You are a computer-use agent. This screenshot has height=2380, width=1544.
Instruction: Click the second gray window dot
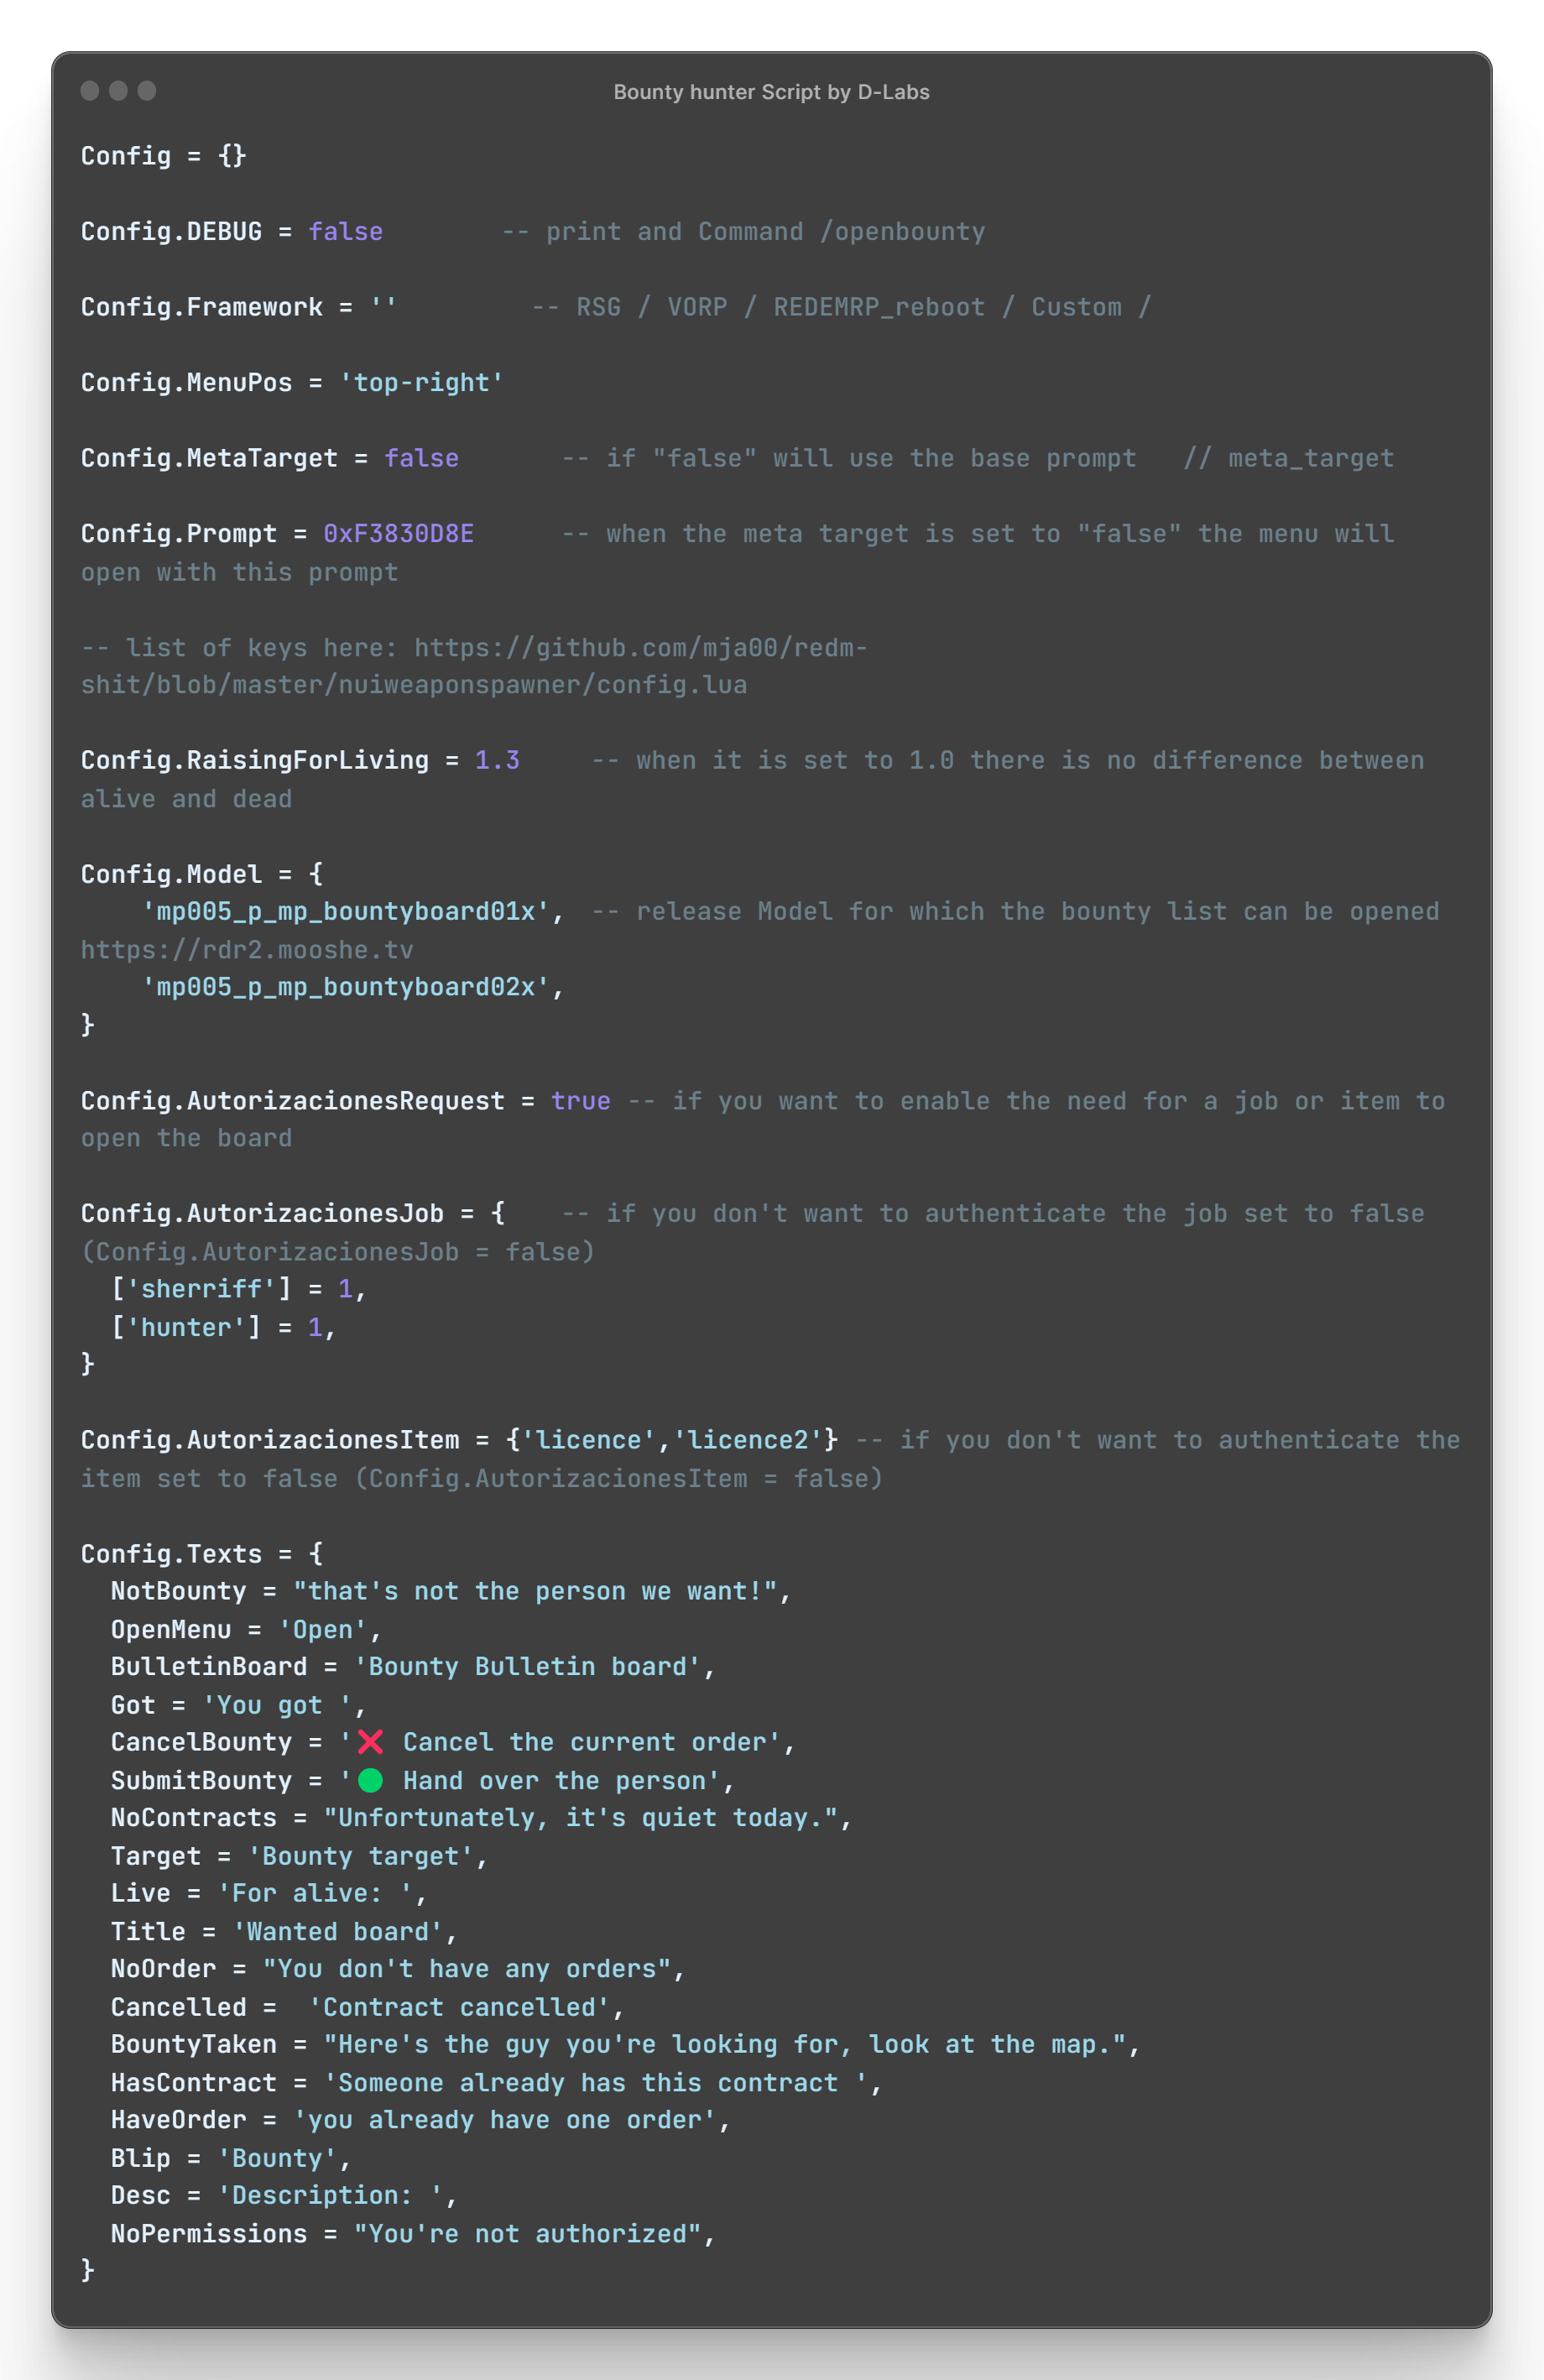118,91
